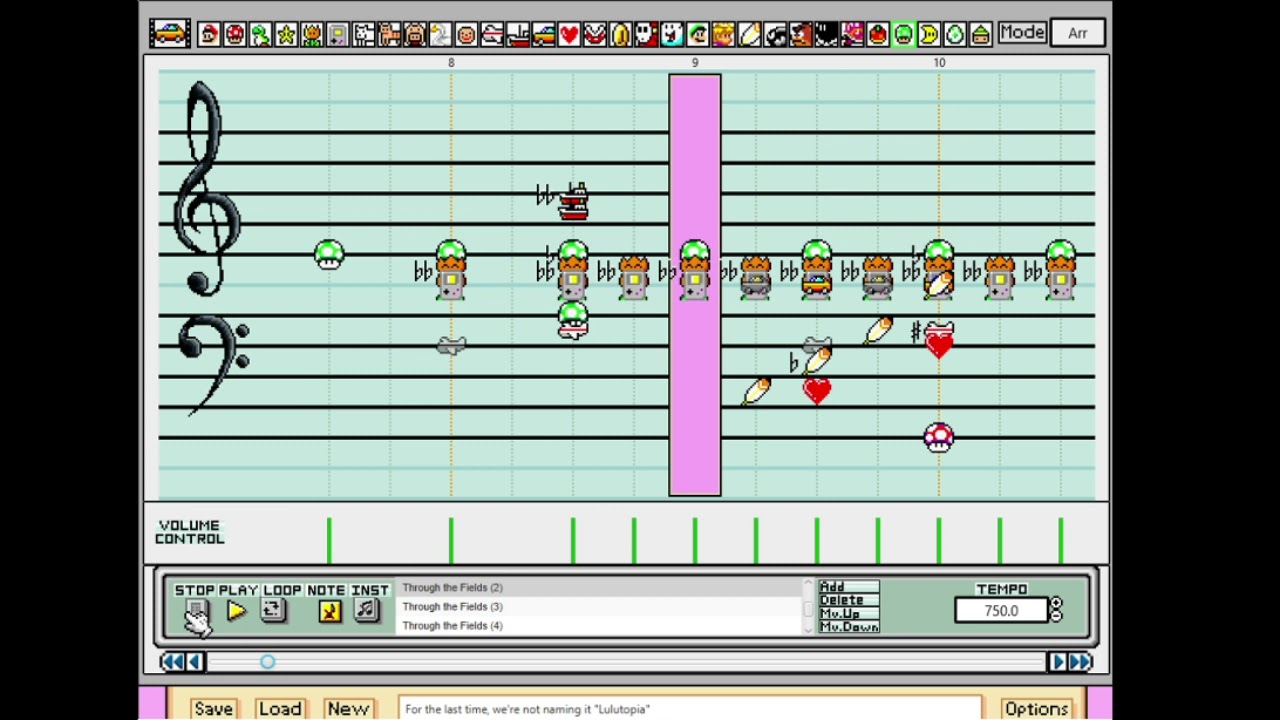Decrease tempo with the minus stepper
1280x720 pixels.
(1056, 617)
